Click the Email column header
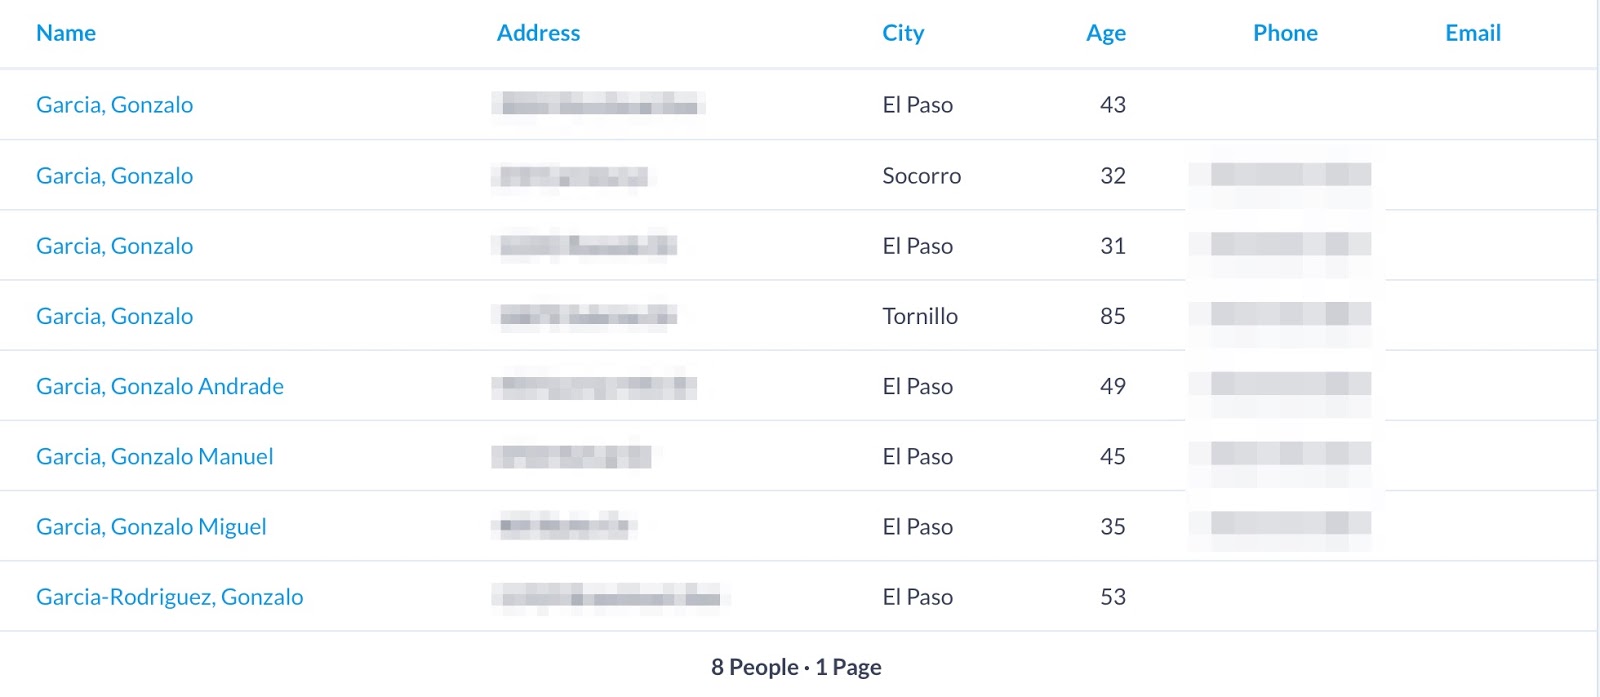The image size is (1600, 697). tap(1473, 33)
